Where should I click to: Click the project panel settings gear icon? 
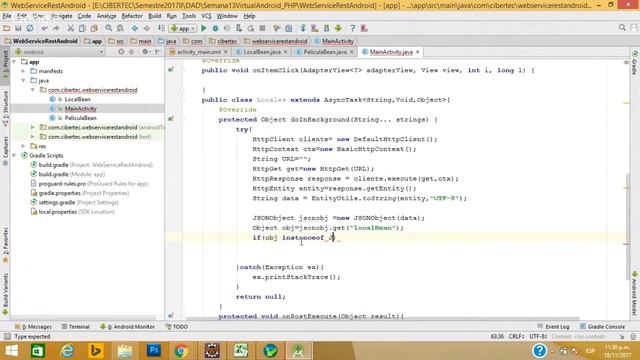tap(145, 52)
